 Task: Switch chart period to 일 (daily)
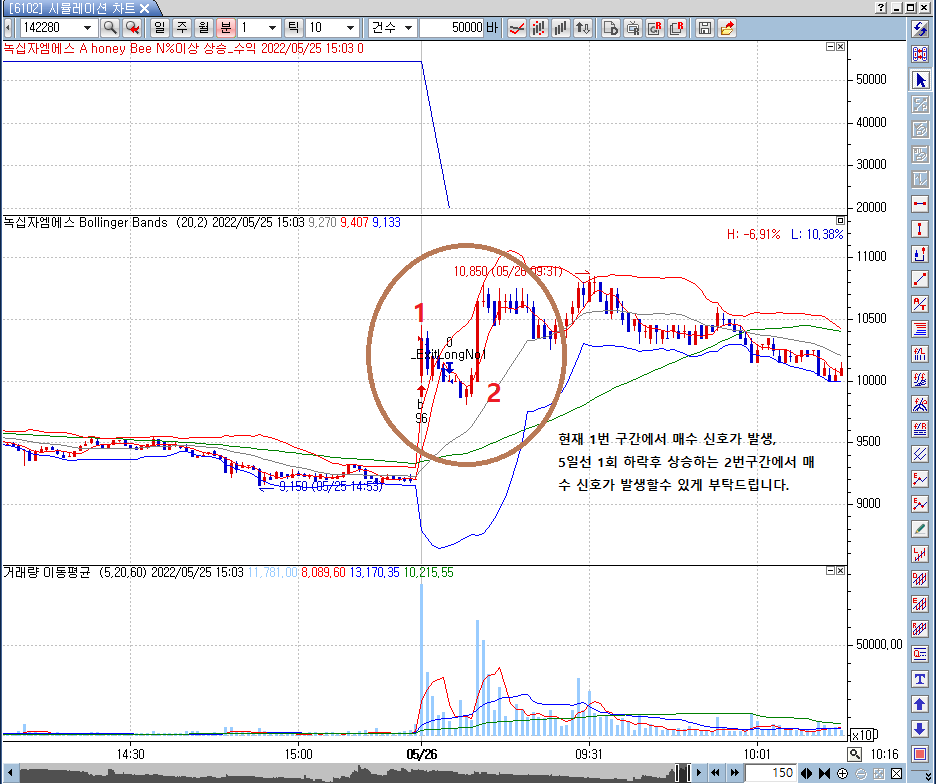pos(159,28)
